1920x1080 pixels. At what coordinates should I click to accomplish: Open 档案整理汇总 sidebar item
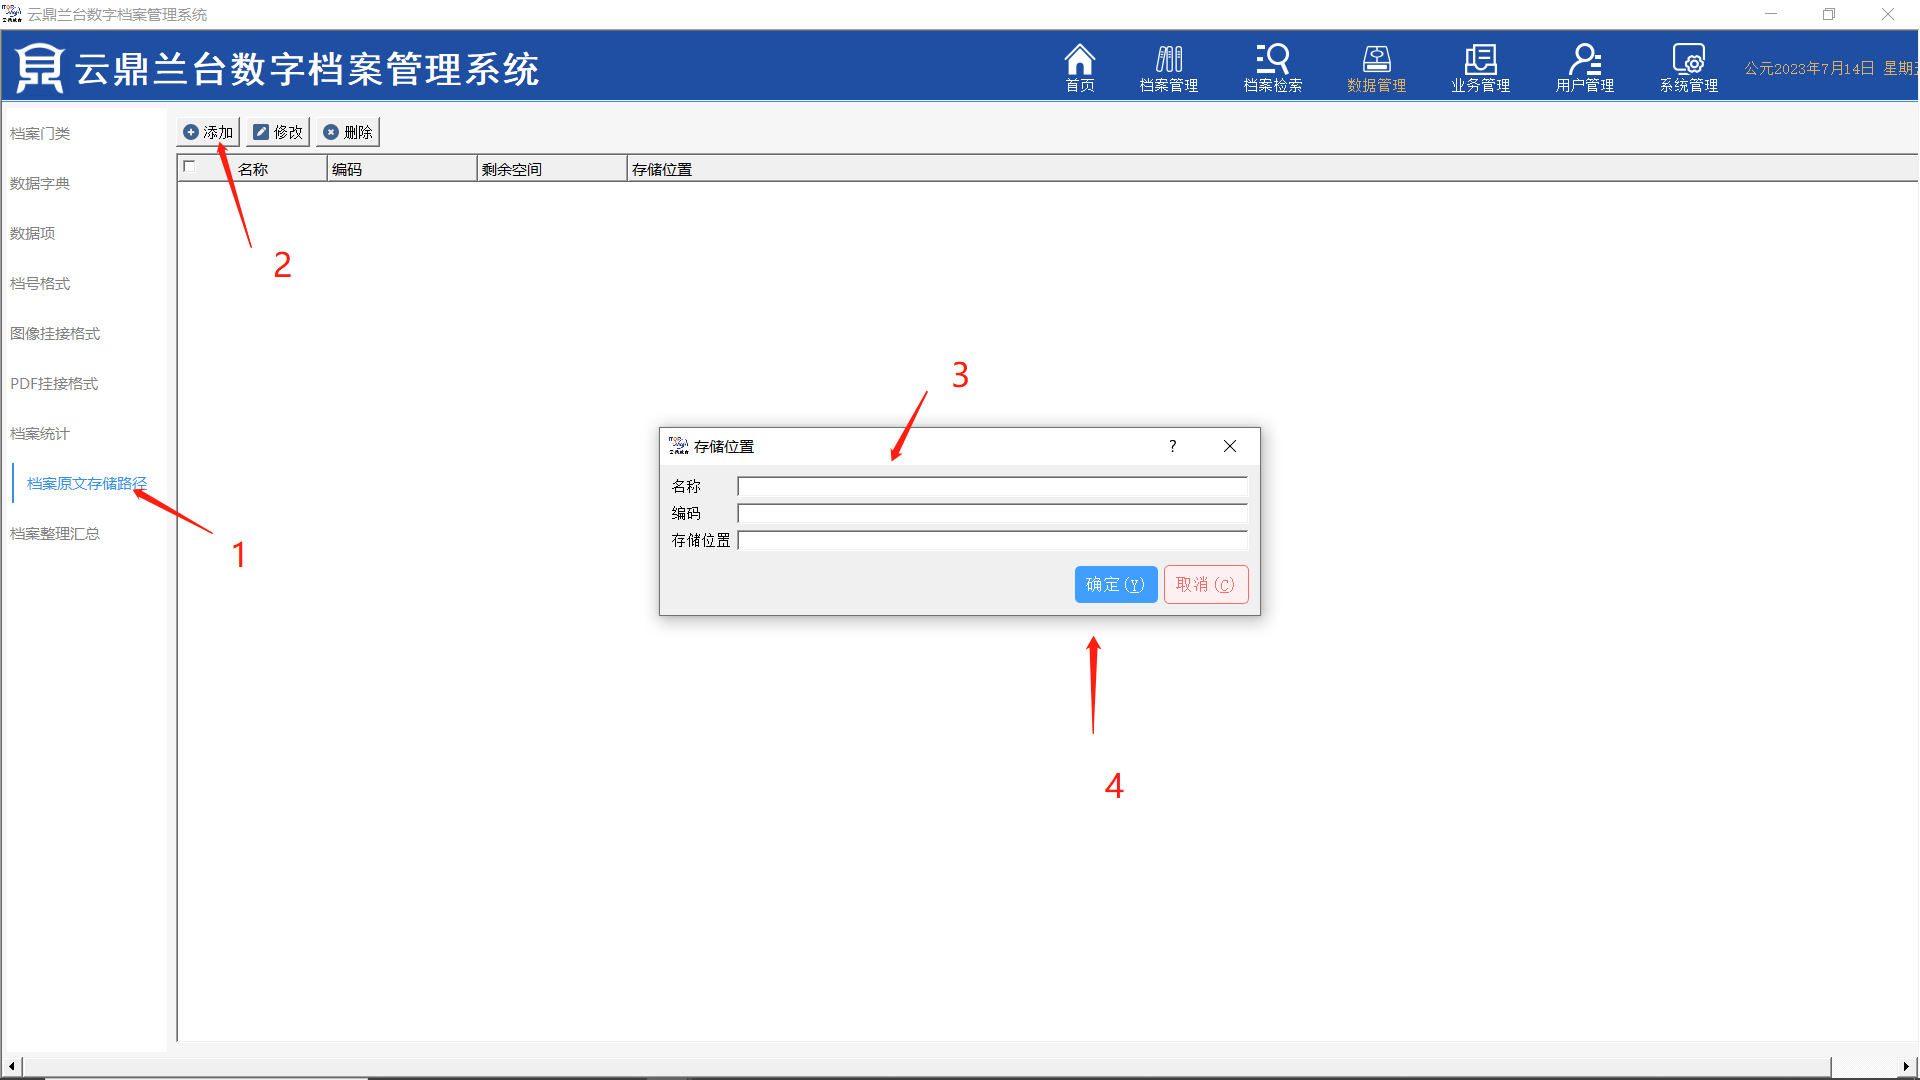coord(55,533)
